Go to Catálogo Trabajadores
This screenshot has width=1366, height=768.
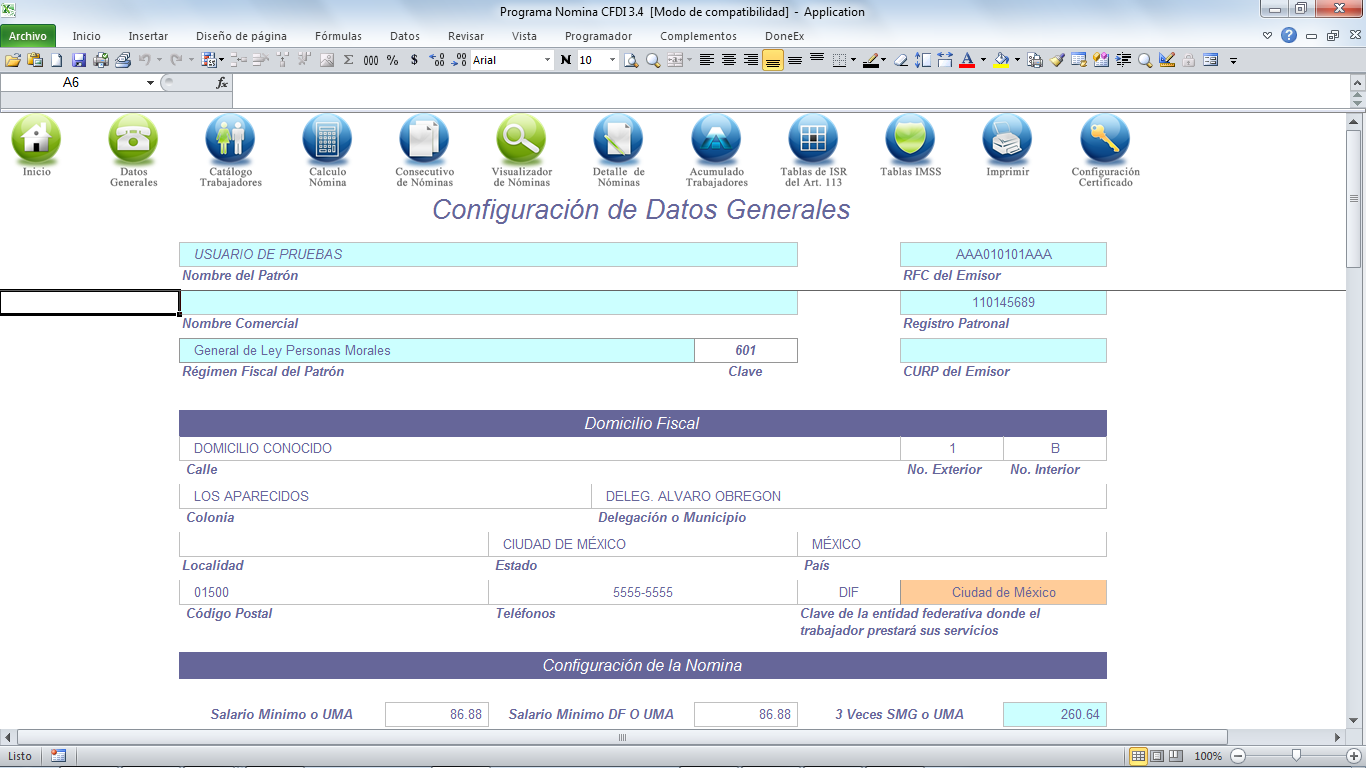pyautogui.click(x=230, y=140)
